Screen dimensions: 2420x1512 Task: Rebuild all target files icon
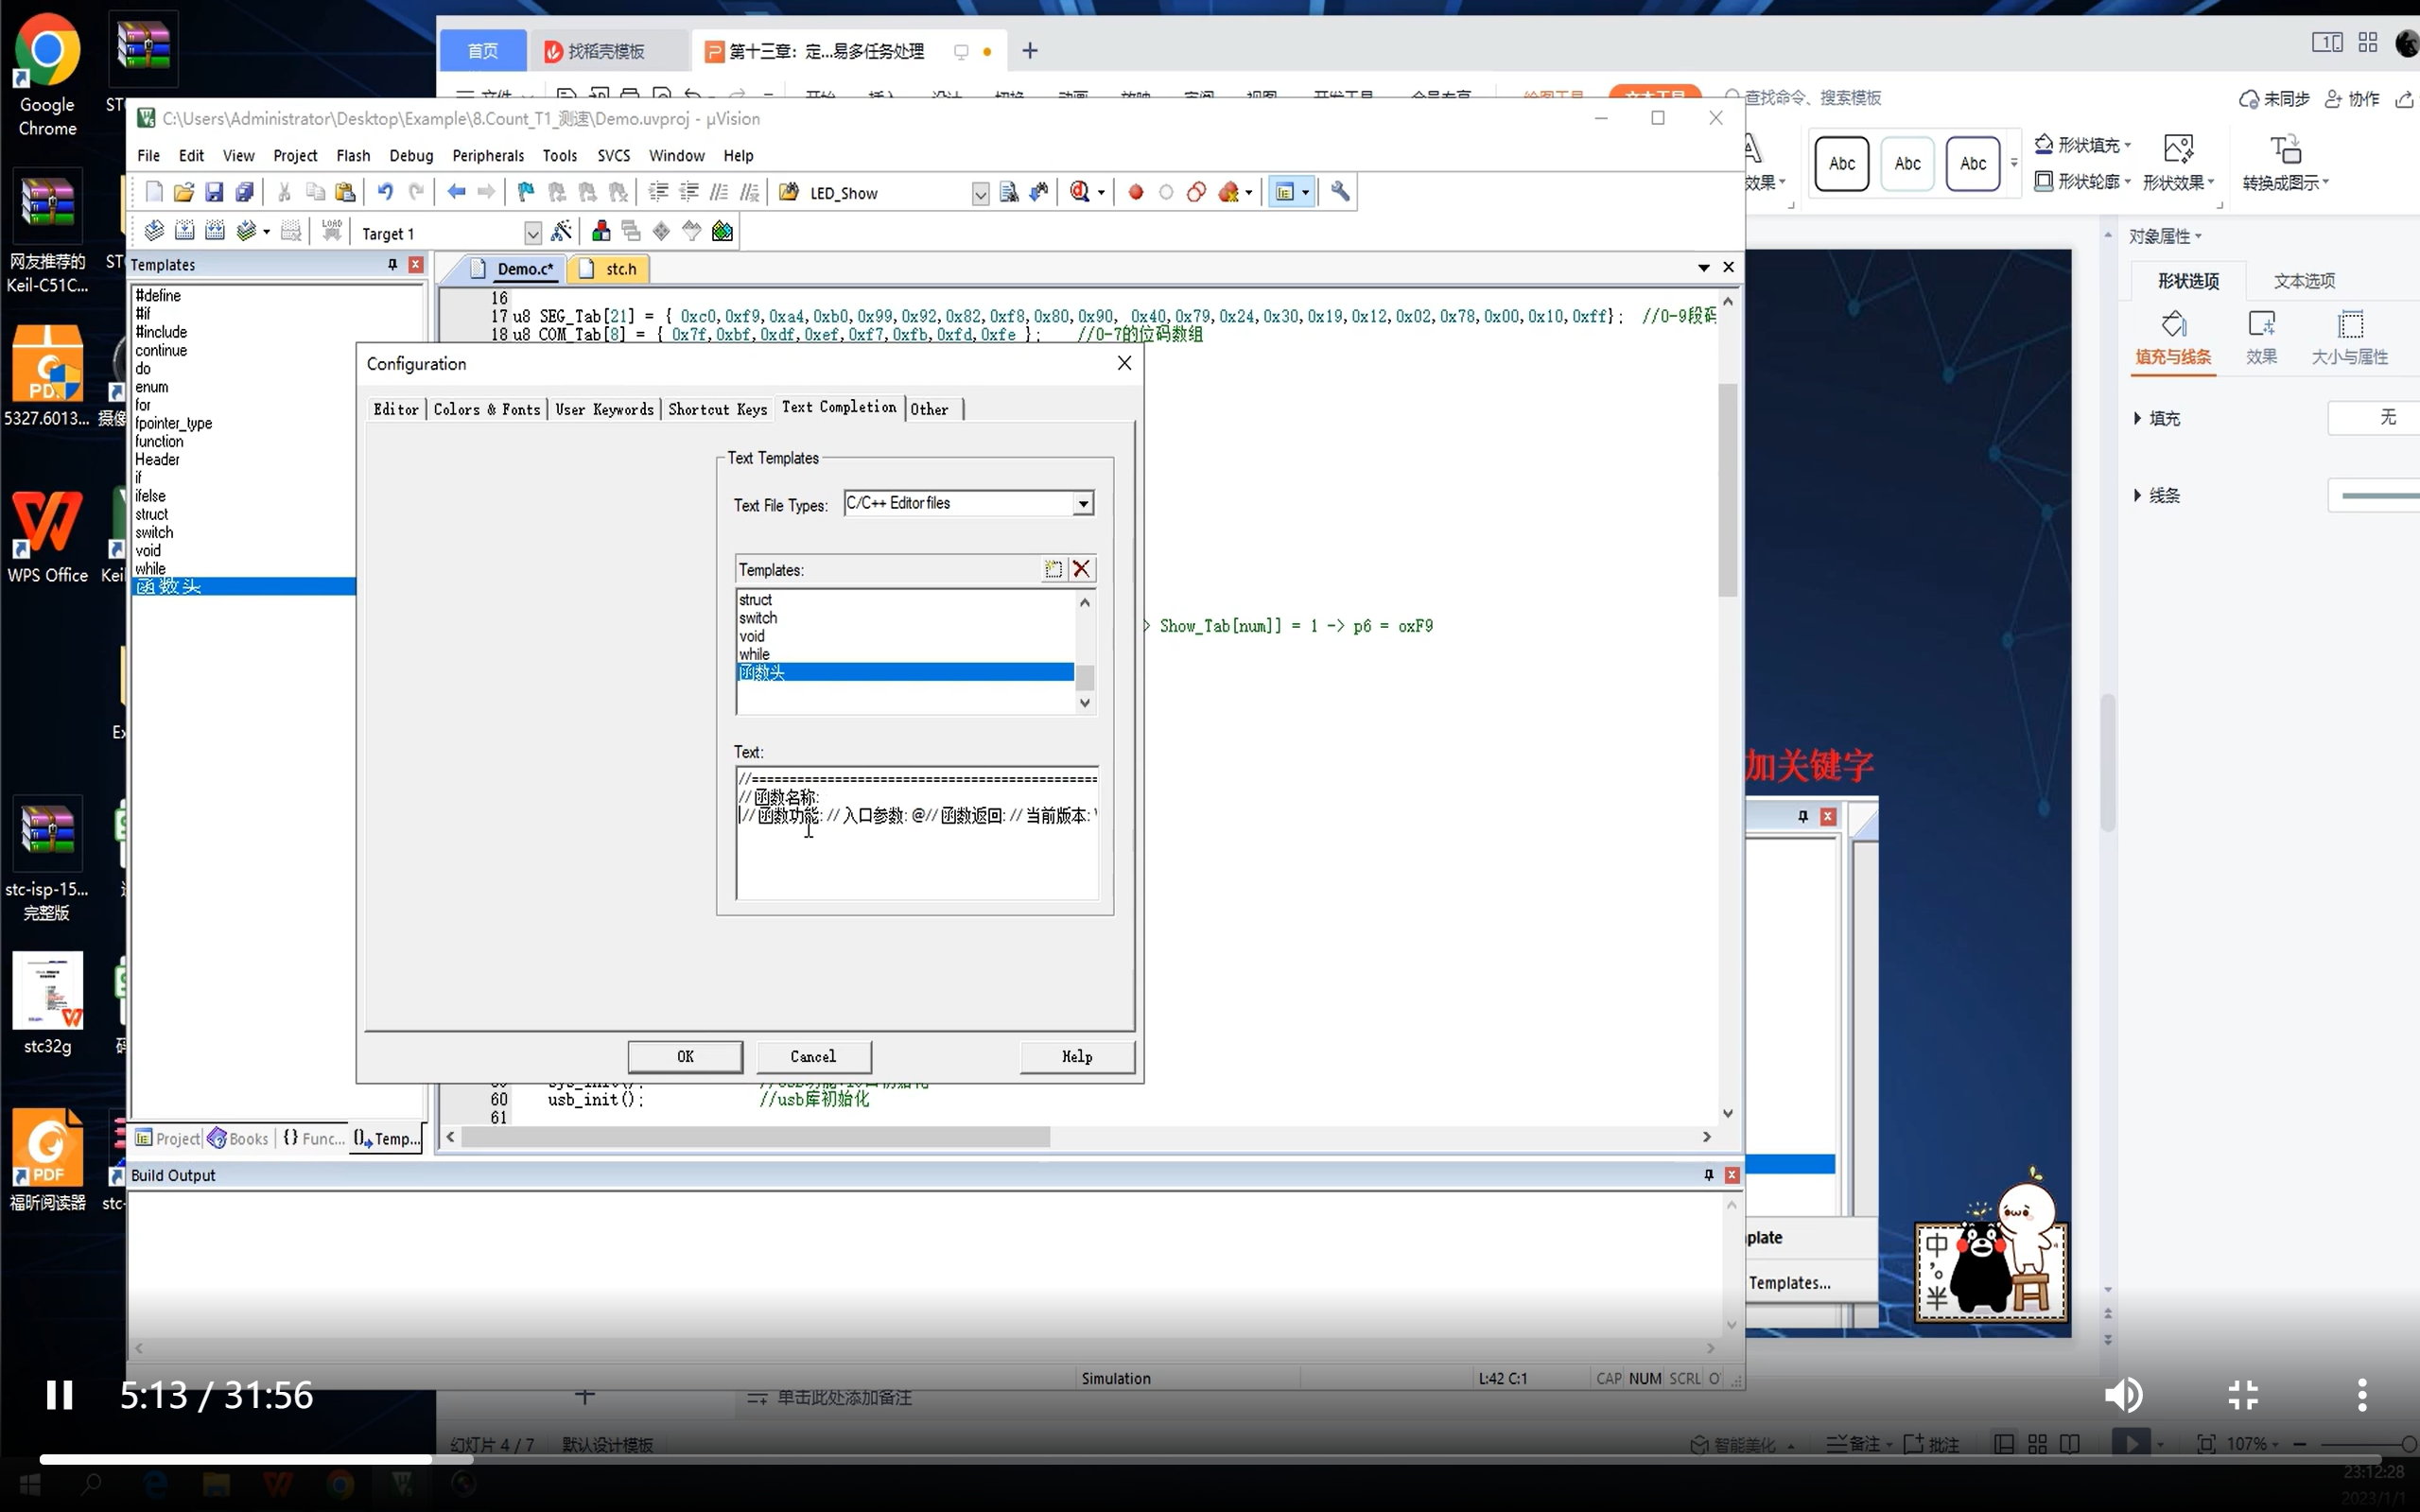[x=214, y=232]
